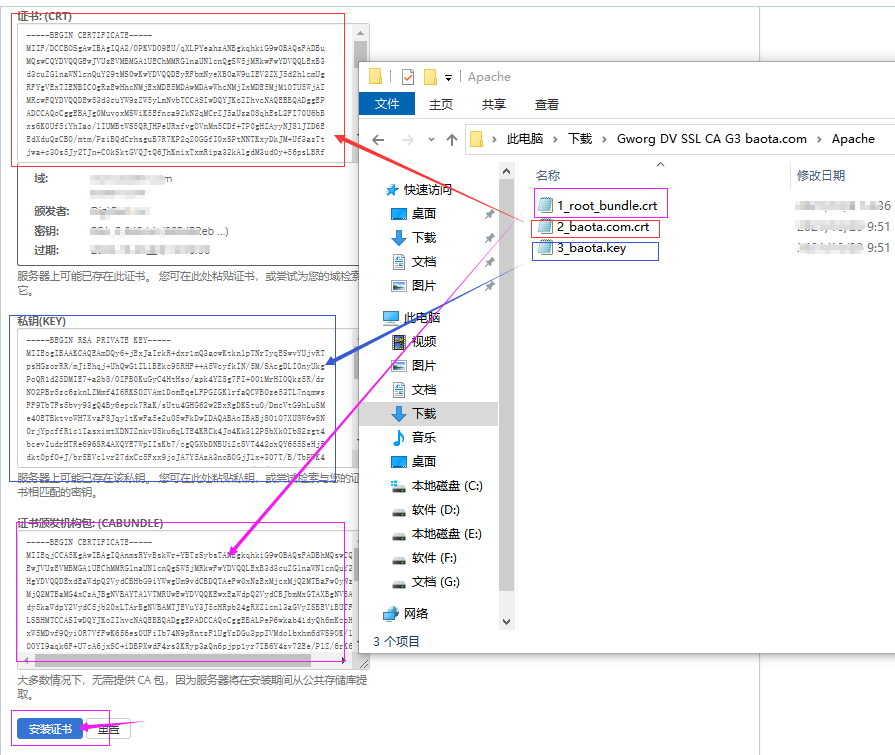Unpin 文档 via its pin icon
The height and width of the screenshot is (755, 895).
pos(489,261)
